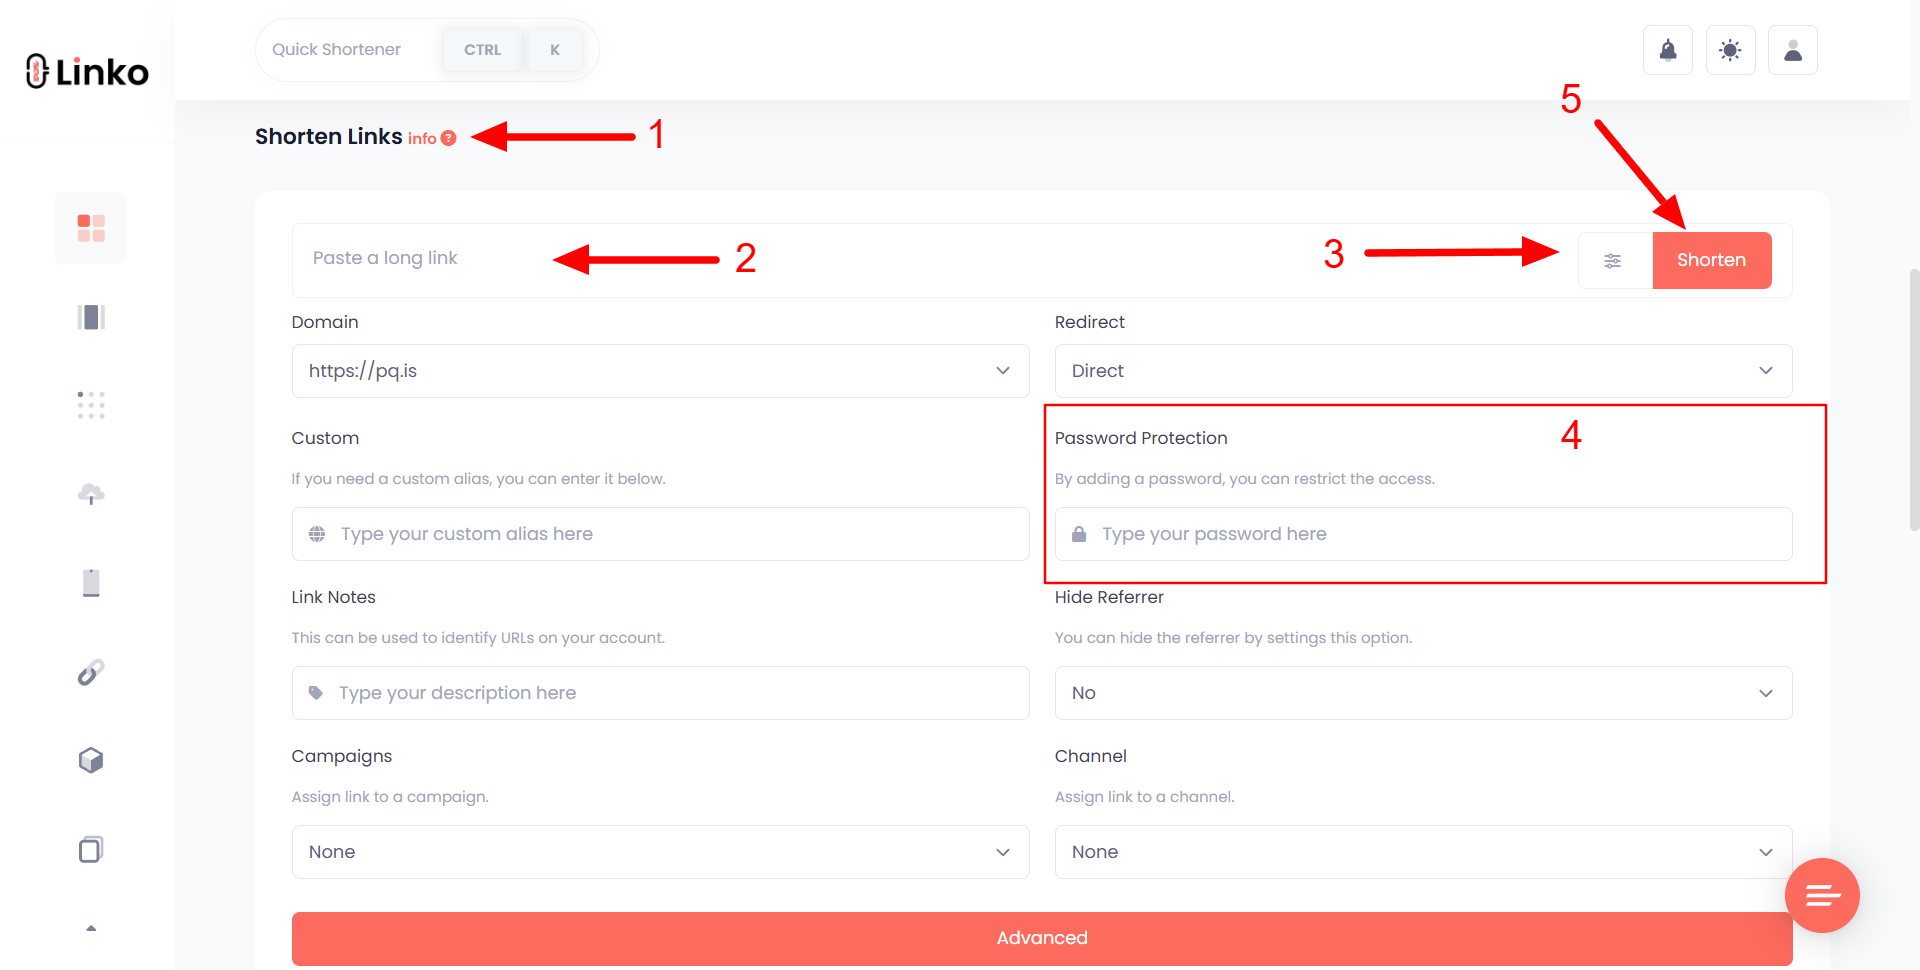Open the mobile device icon in sidebar
Viewport: 1920px width, 970px height.
coord(91,583)
